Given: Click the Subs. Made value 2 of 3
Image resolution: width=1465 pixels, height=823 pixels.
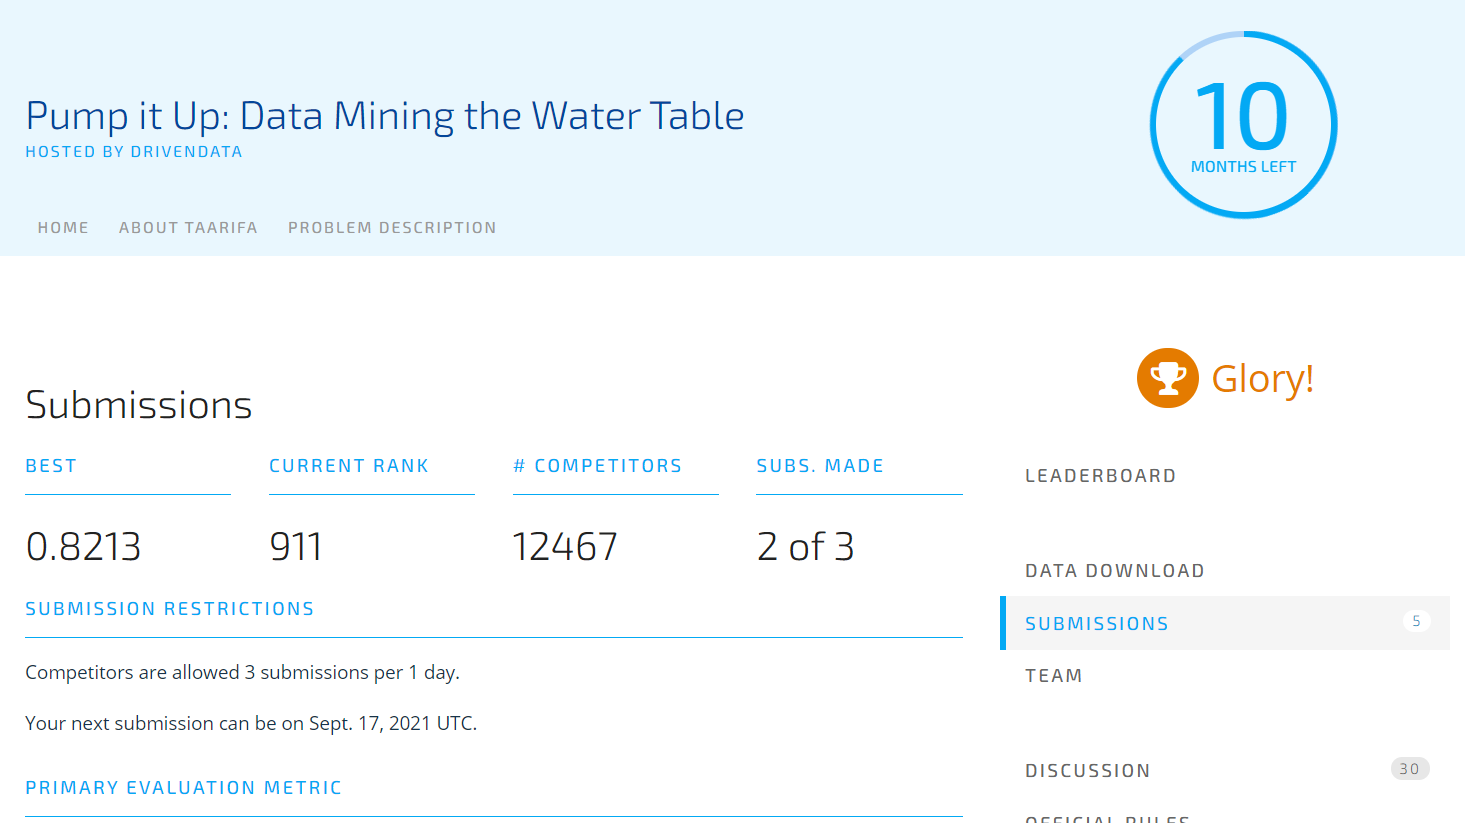Looking at the screenshot, I should coord(806,547).
